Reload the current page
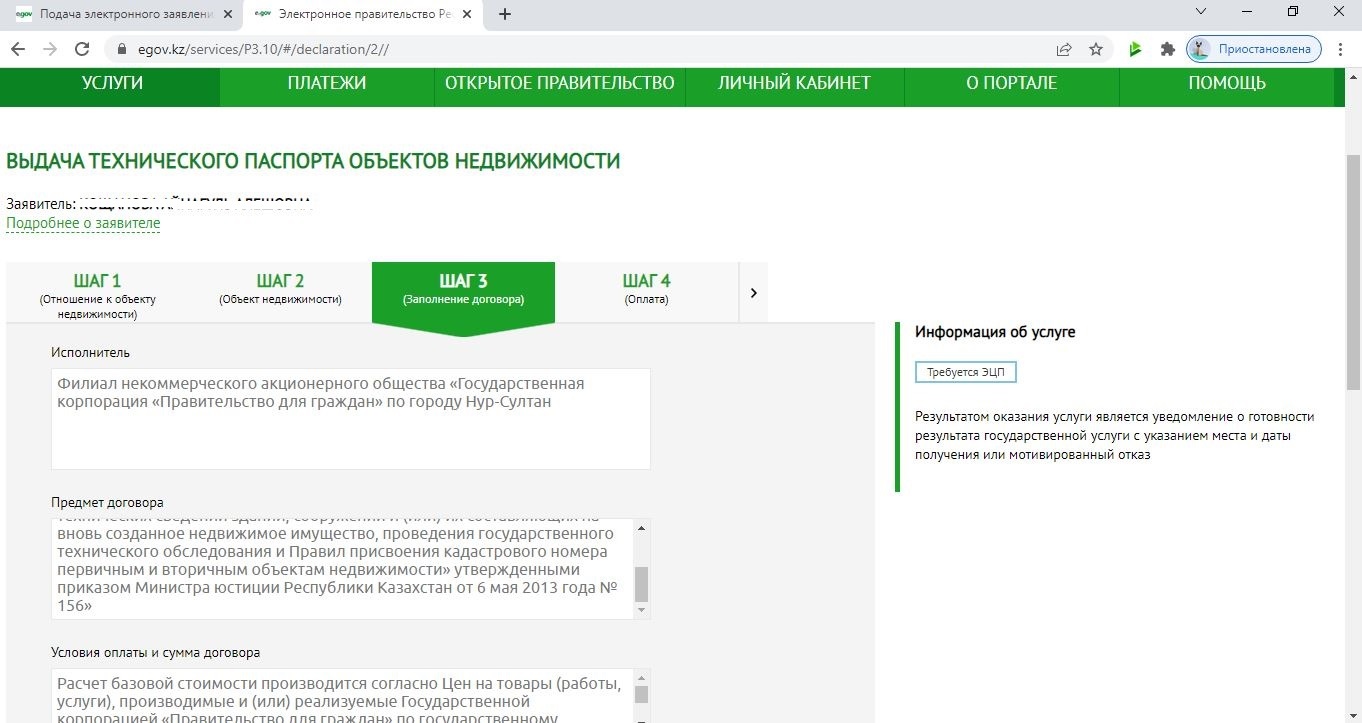 83,49
